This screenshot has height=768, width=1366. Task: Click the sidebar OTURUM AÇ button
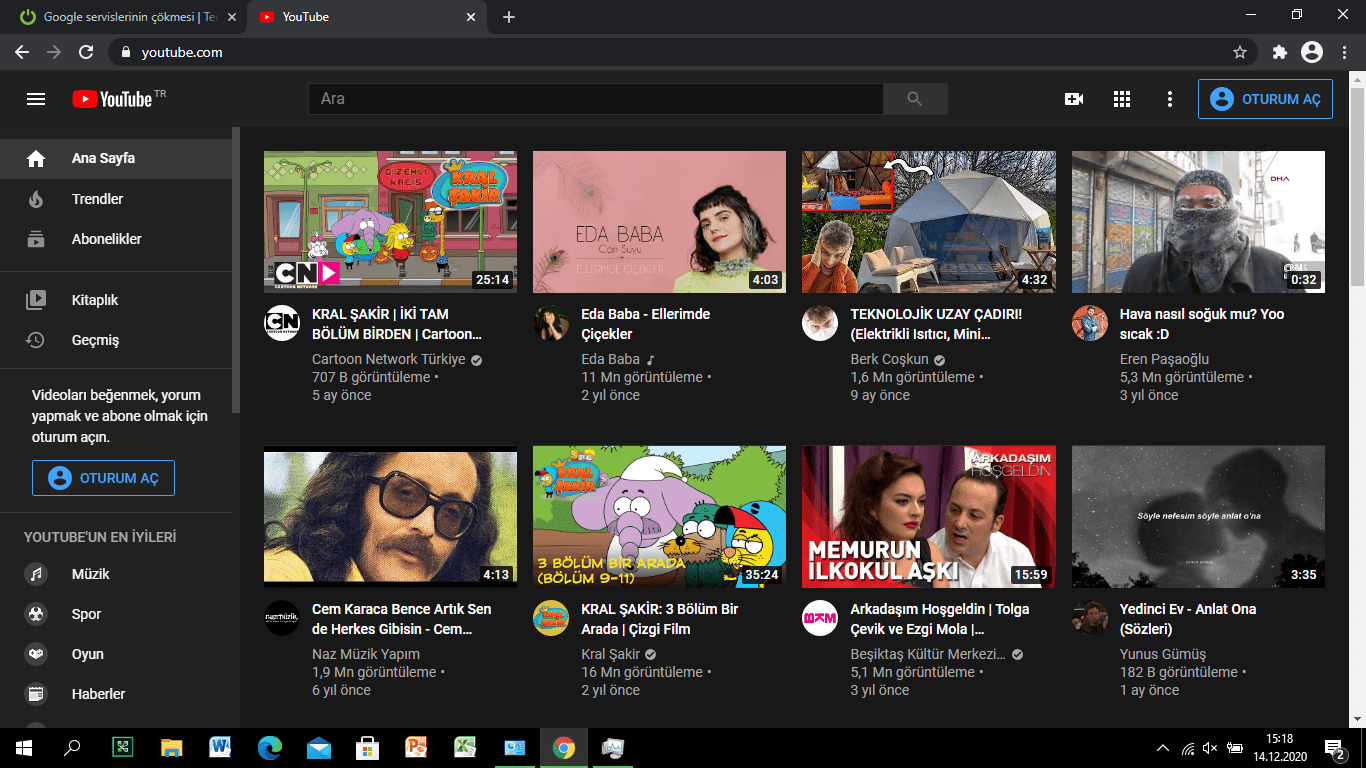coord(103,478)
